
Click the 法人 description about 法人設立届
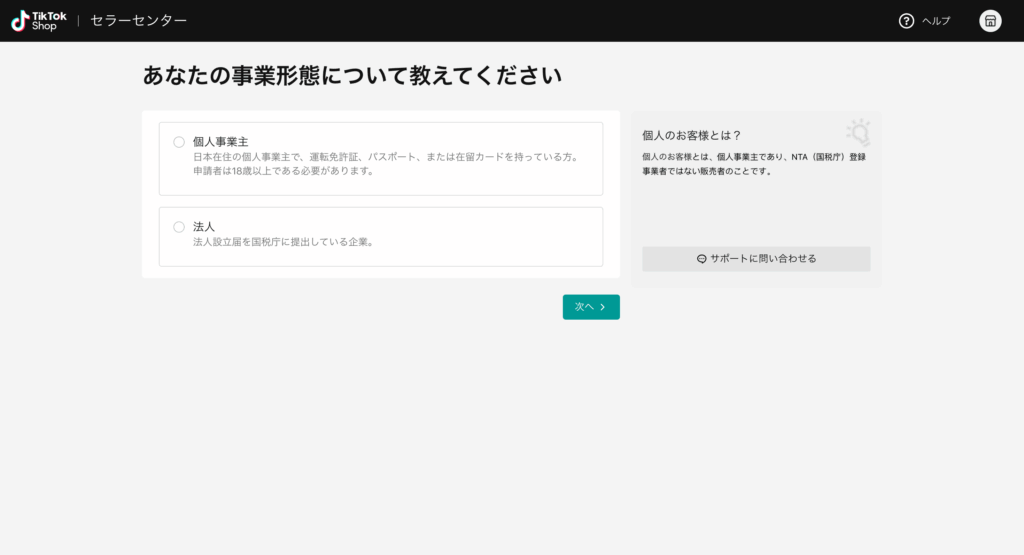tap(283, 242)
